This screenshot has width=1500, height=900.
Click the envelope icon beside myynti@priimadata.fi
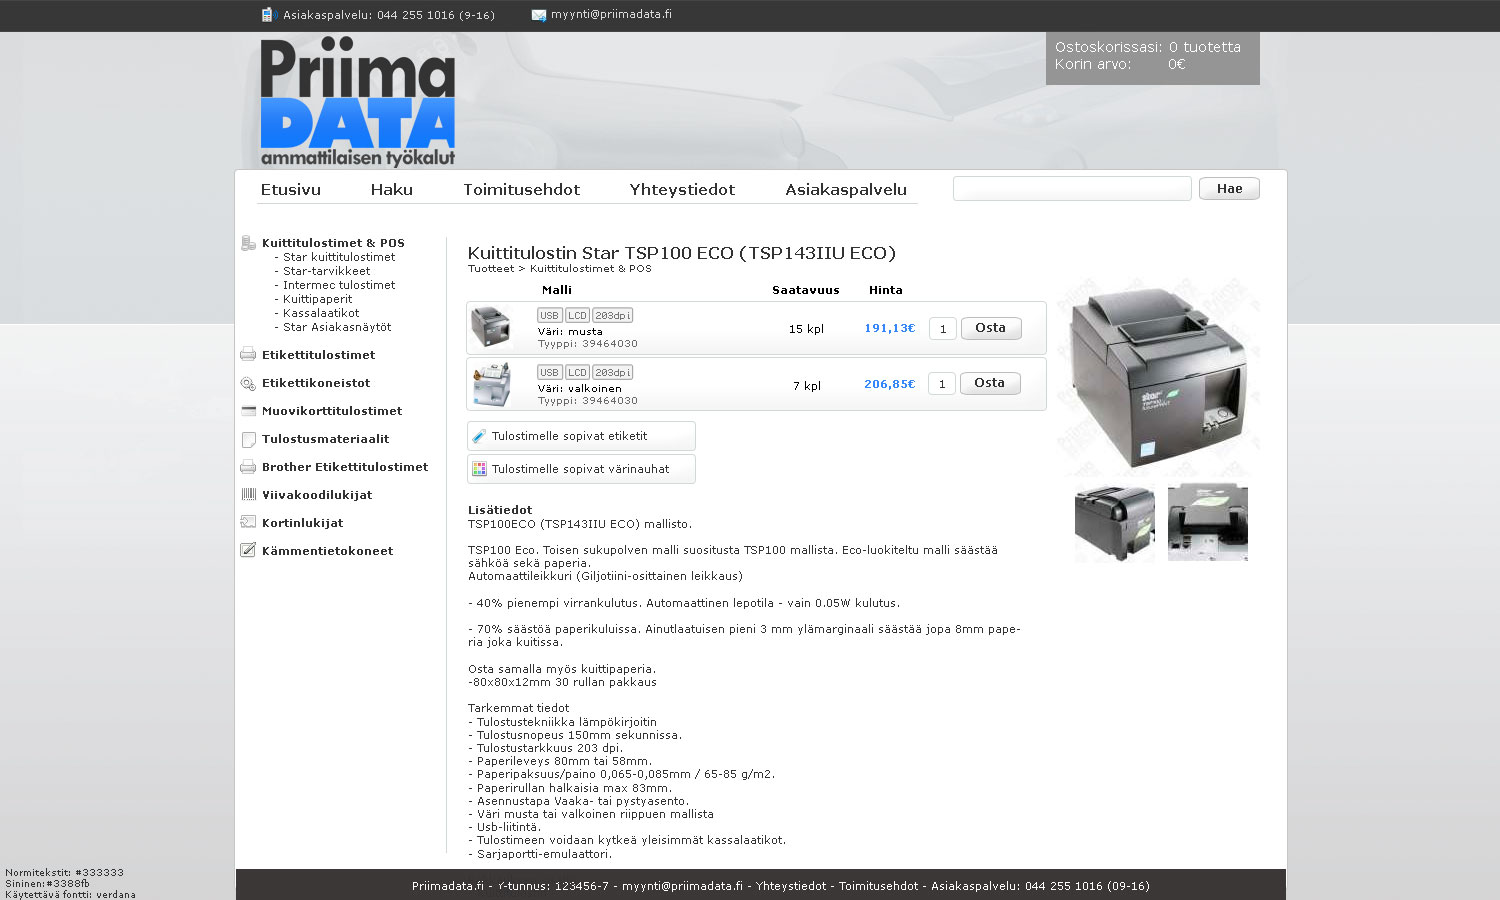(x=539, y=15)
